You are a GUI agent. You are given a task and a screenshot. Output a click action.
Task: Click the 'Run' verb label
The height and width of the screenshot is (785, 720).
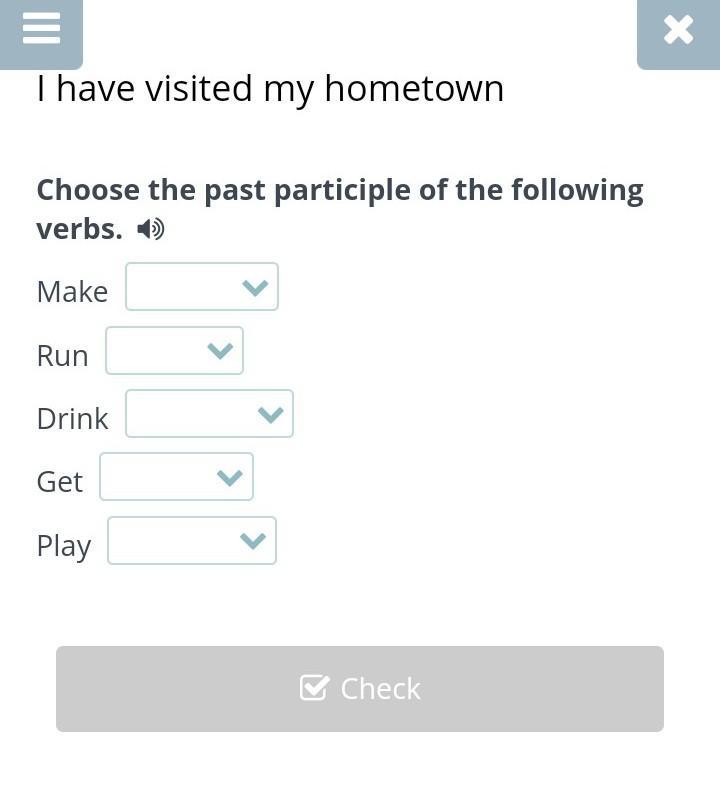click(62, 355)
